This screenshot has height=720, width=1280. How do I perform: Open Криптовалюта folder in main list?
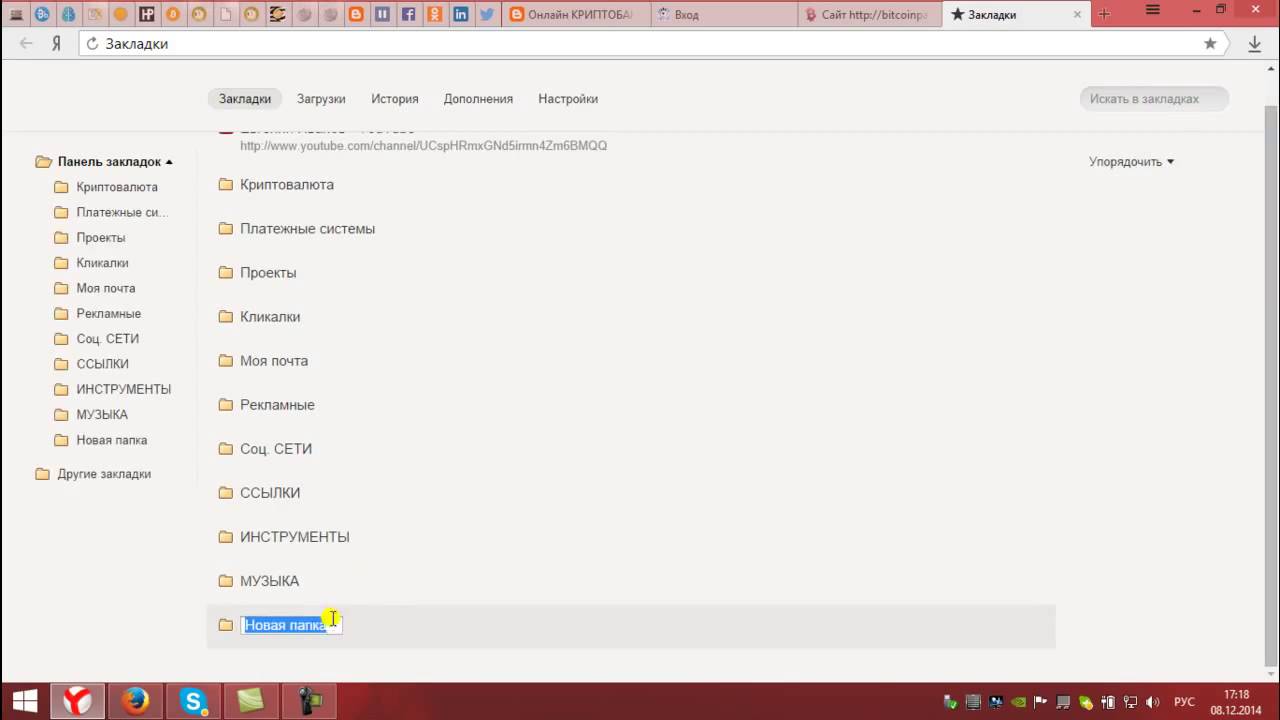(287, 185)
